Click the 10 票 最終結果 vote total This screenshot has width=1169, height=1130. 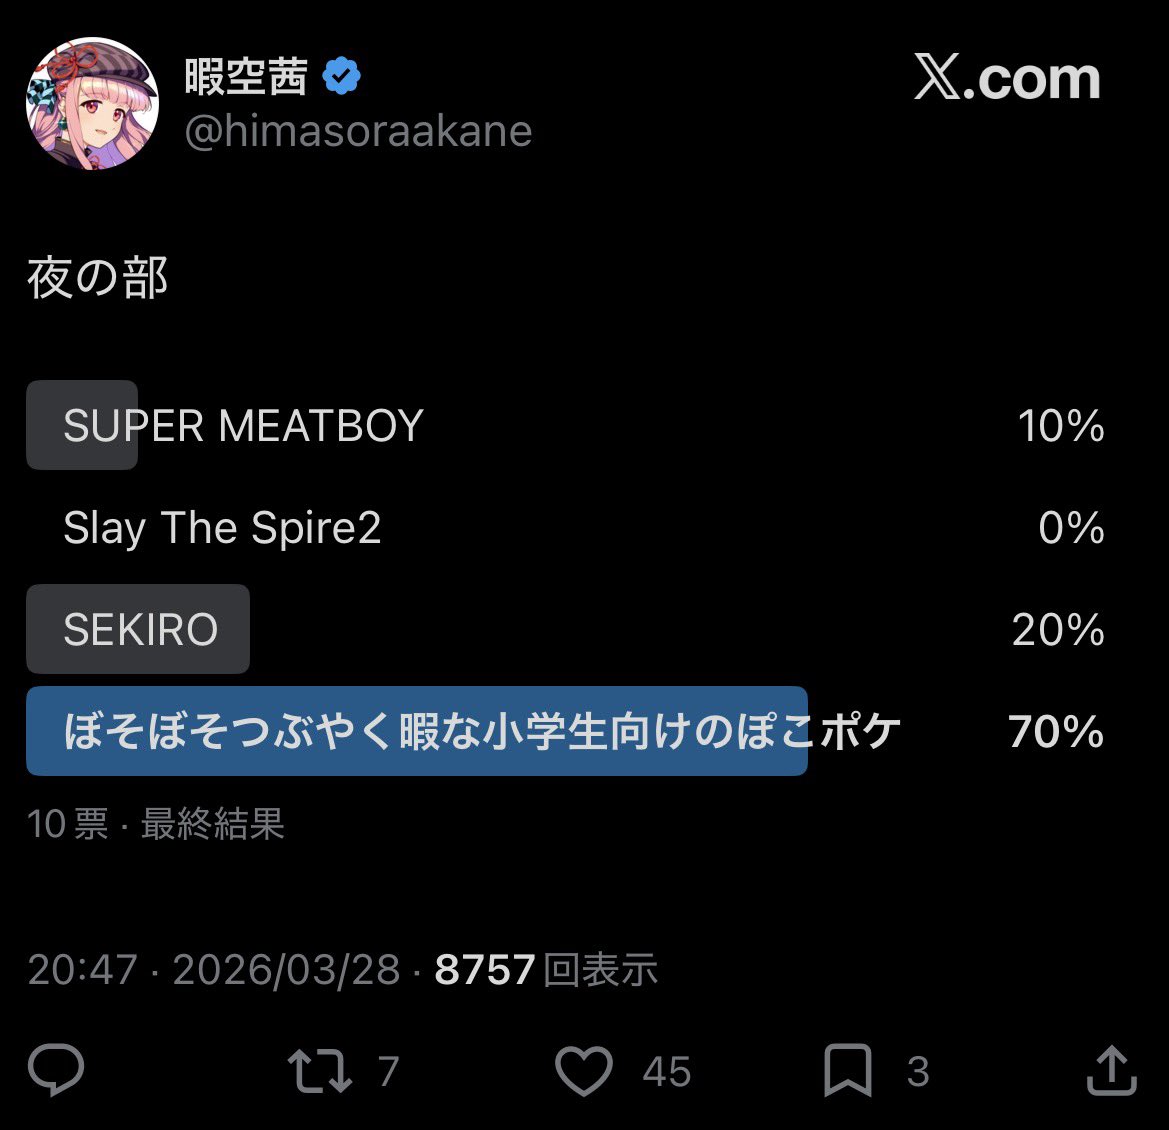tap(156, 825)
